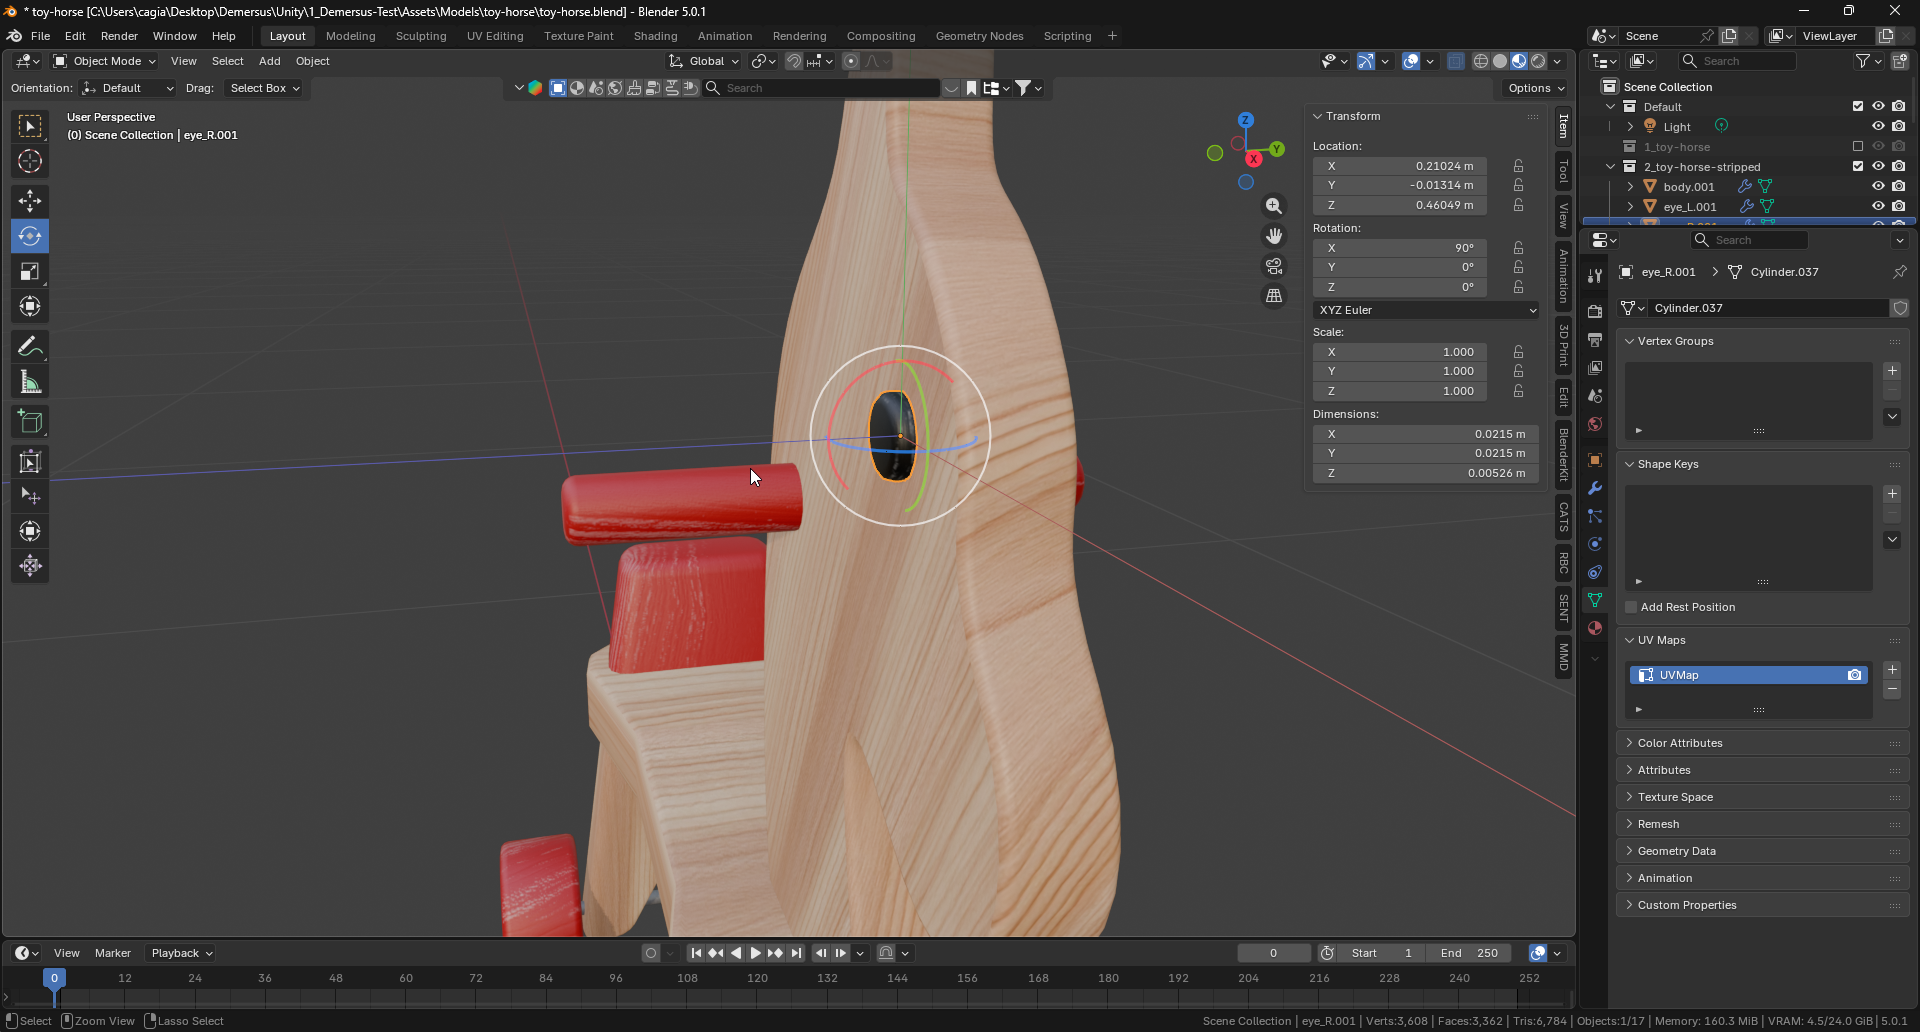Screen dimensions: 1920x1032
Task: Lock the Location X transform
Action: pyautogui.click(x=1518, y=166)
